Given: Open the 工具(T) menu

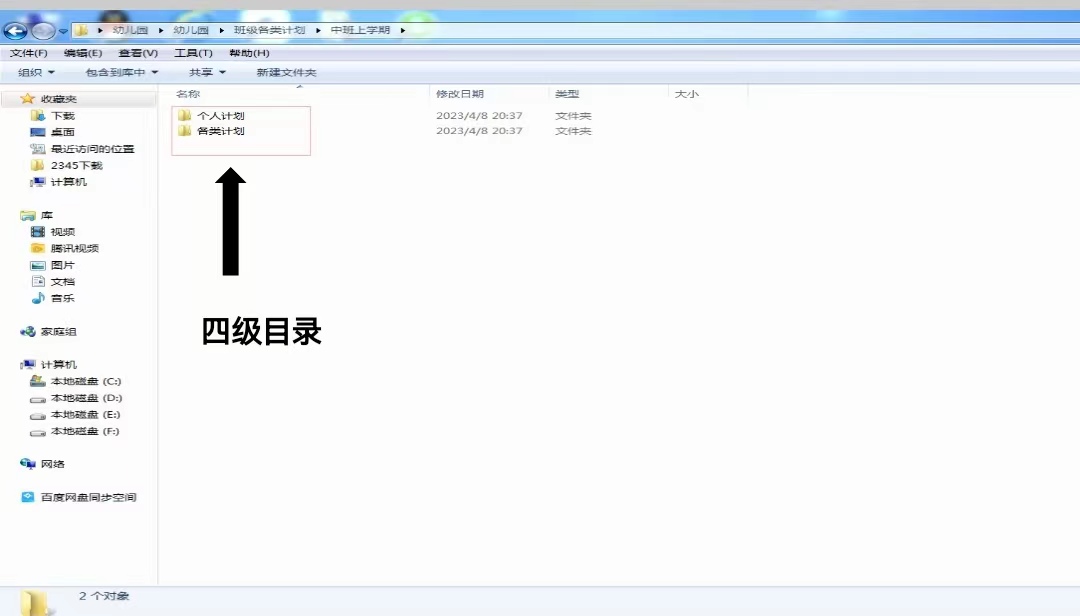Looking at the screenshot, I should coord(193,53).
